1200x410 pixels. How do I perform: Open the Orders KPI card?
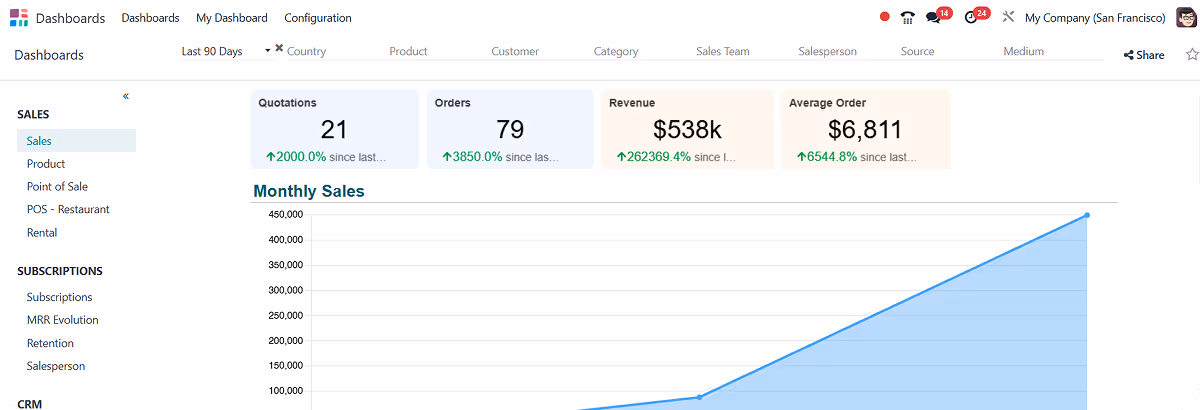(510, 130)
